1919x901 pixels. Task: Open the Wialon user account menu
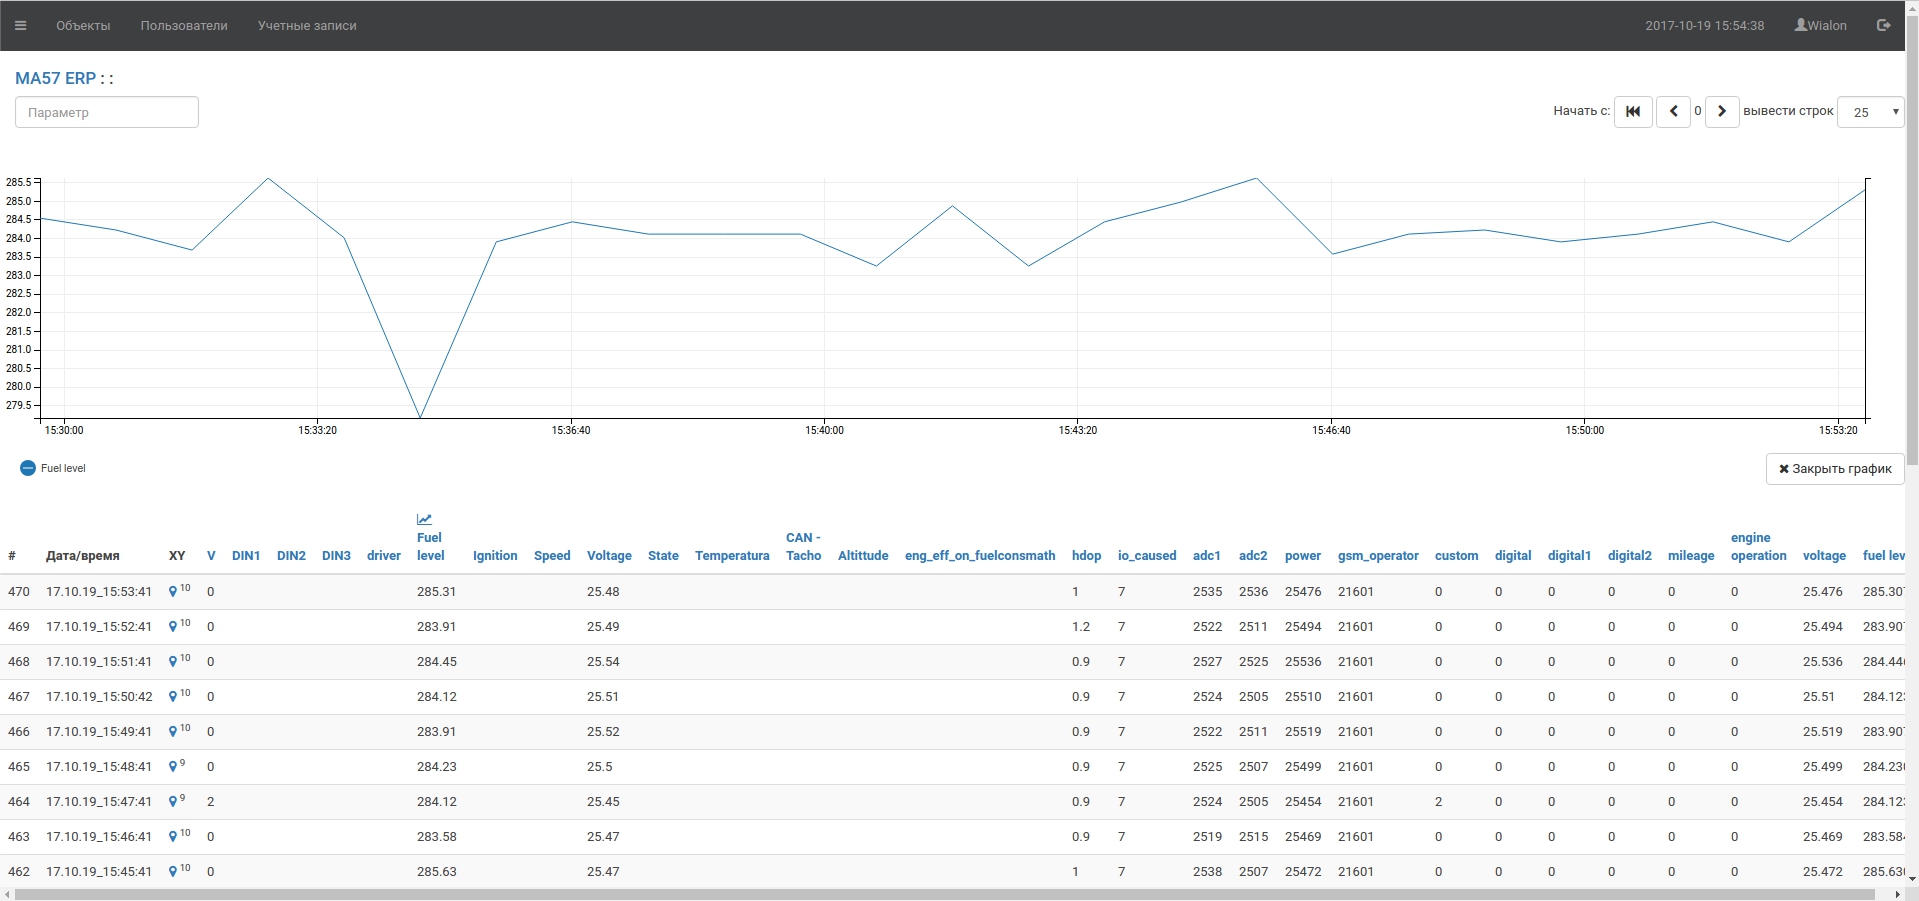click(x=1820, y=25)
